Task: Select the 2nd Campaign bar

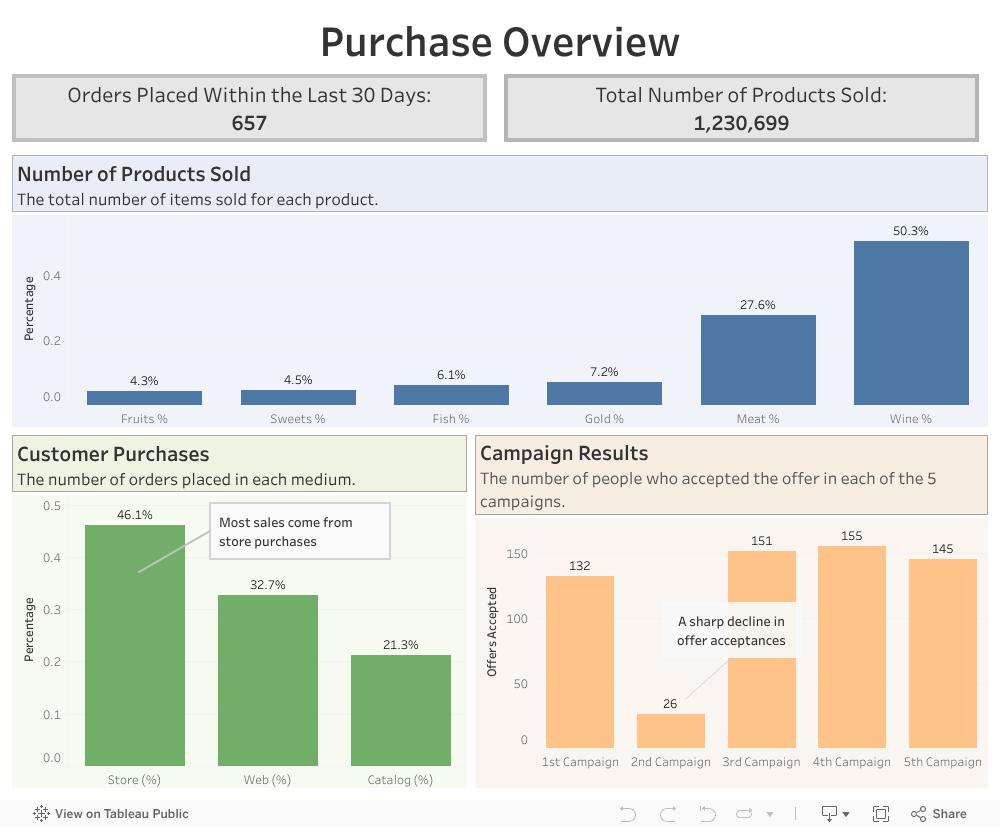Action: click(x=670, y=731)
